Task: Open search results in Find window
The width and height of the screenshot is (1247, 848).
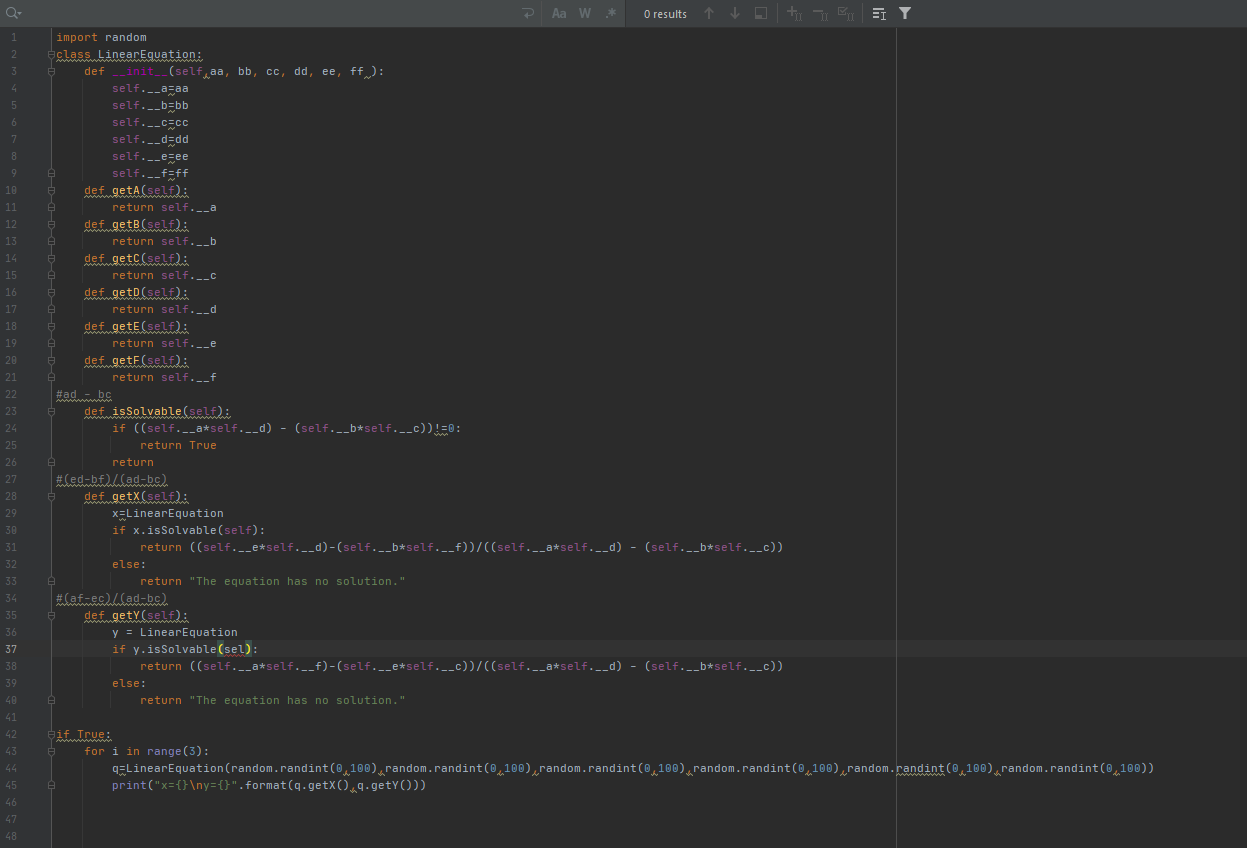Action: [x=761, y=13]
